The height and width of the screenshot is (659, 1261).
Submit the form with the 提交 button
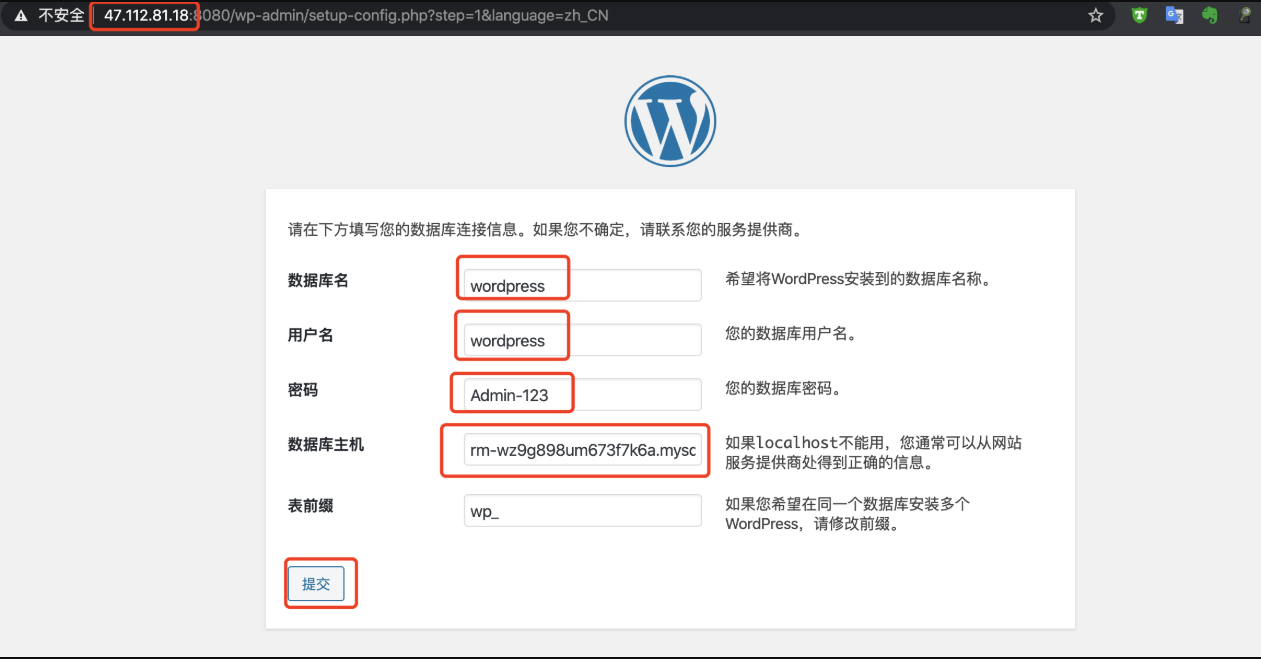coord(316,584)
